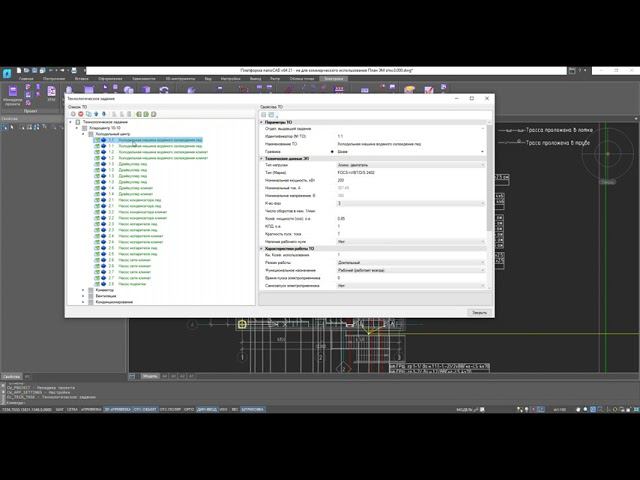Viewport: 640px width, 480px height.
Task: Click the red delete icon in Список ТО toolbar
Action: [x=79, y=114]
